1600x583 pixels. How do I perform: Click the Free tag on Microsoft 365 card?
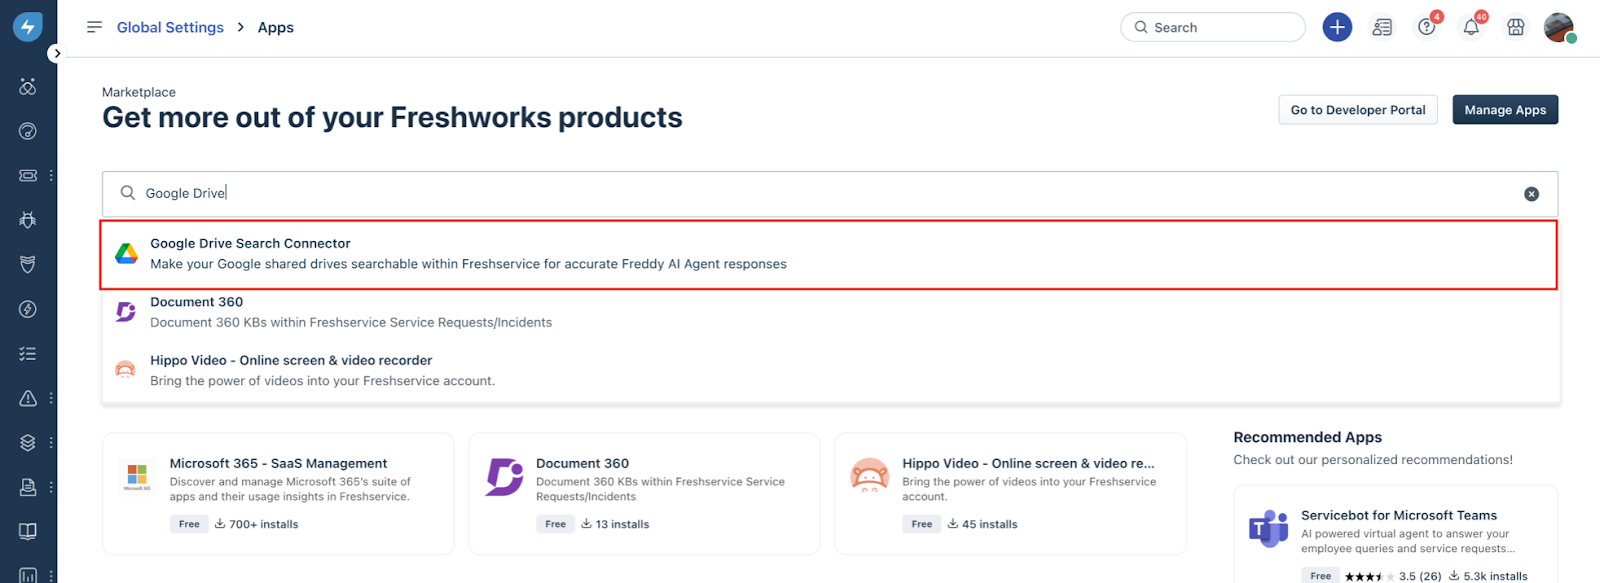189,524
